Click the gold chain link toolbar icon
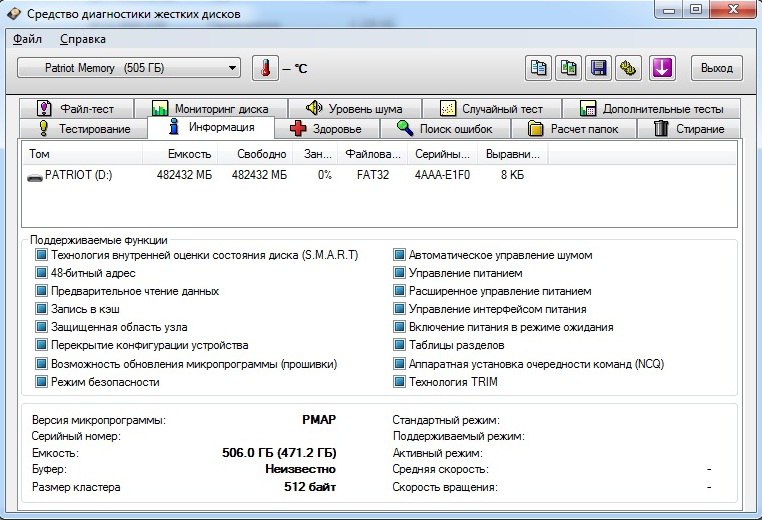The image size is (762, 520). (629, 68)
